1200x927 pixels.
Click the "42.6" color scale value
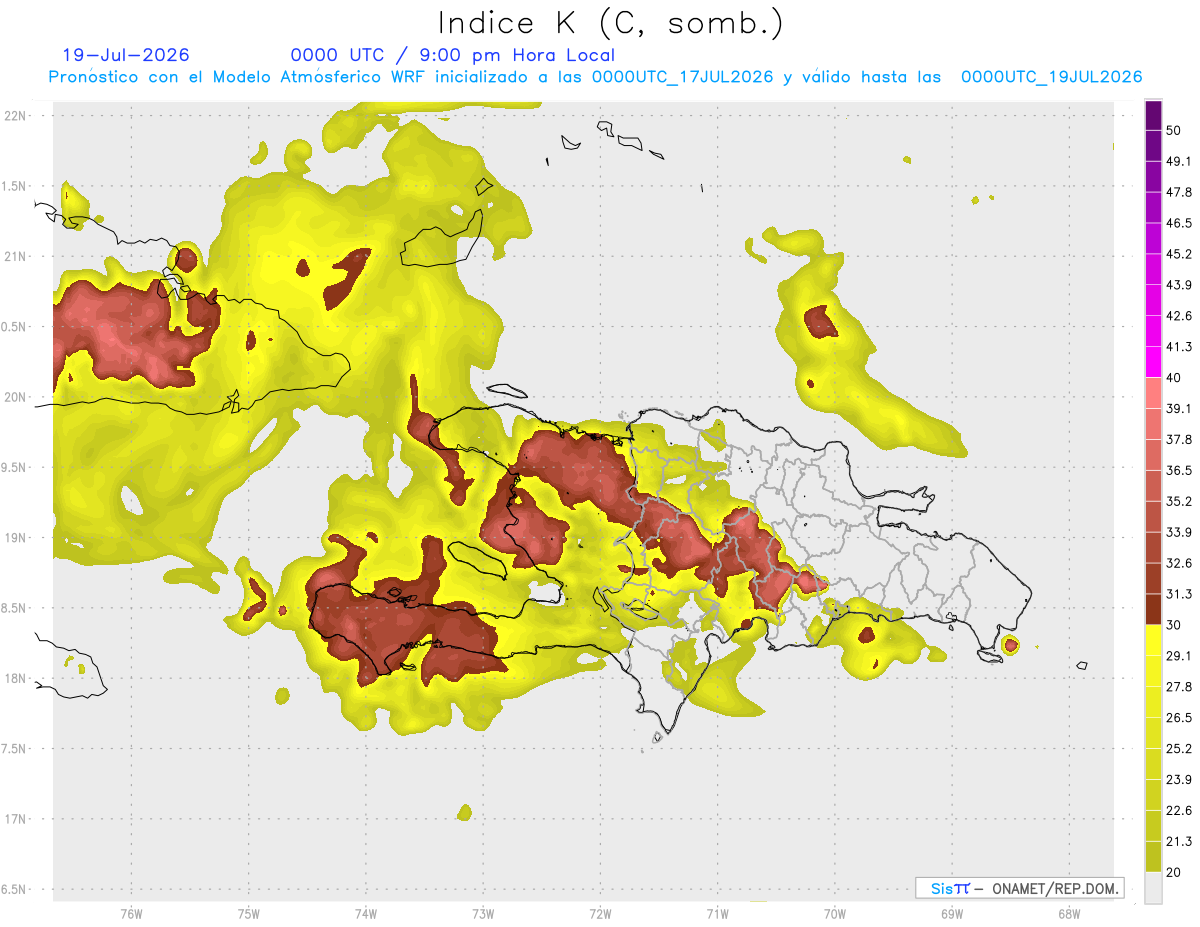(x=1179, y=316)
